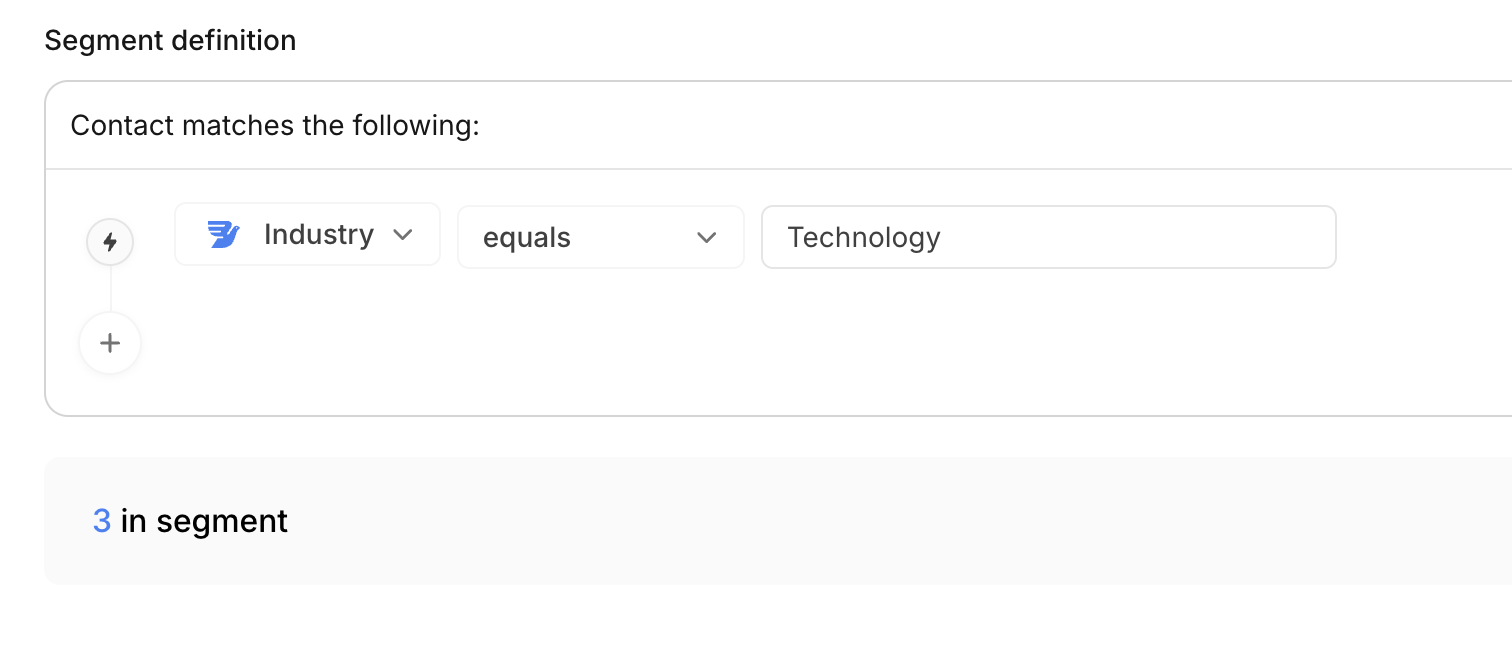Open the equals operator chevron

tap(707, 237)
